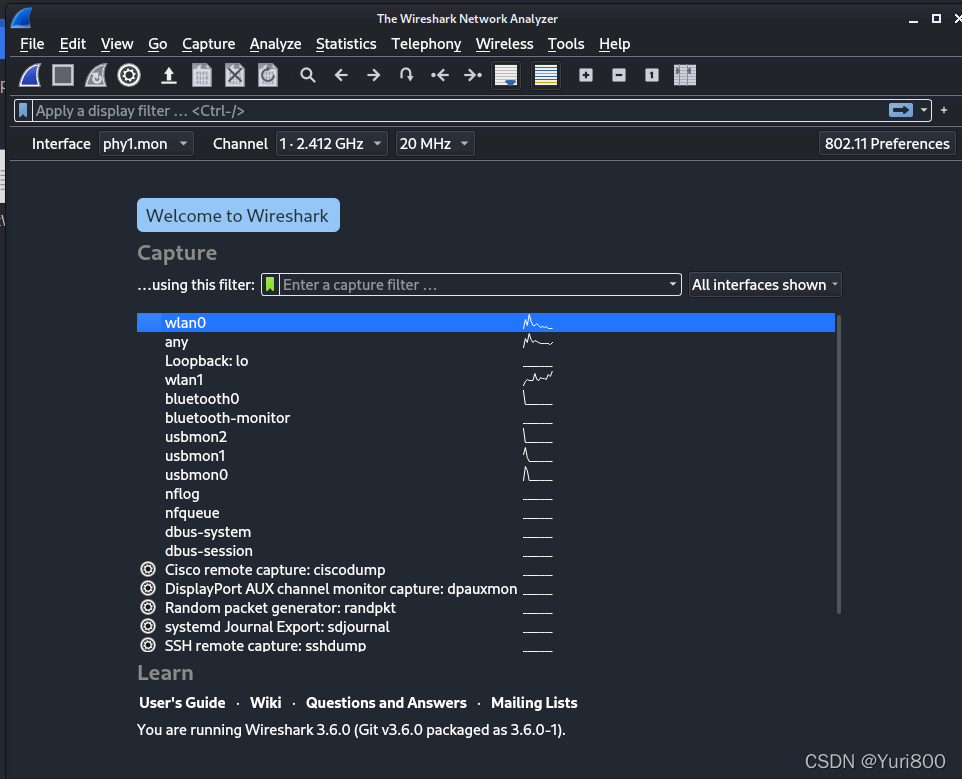Focus the capture filter input field
The height and width of the screenshot is (779, 962).
click(x=472, y=285)
